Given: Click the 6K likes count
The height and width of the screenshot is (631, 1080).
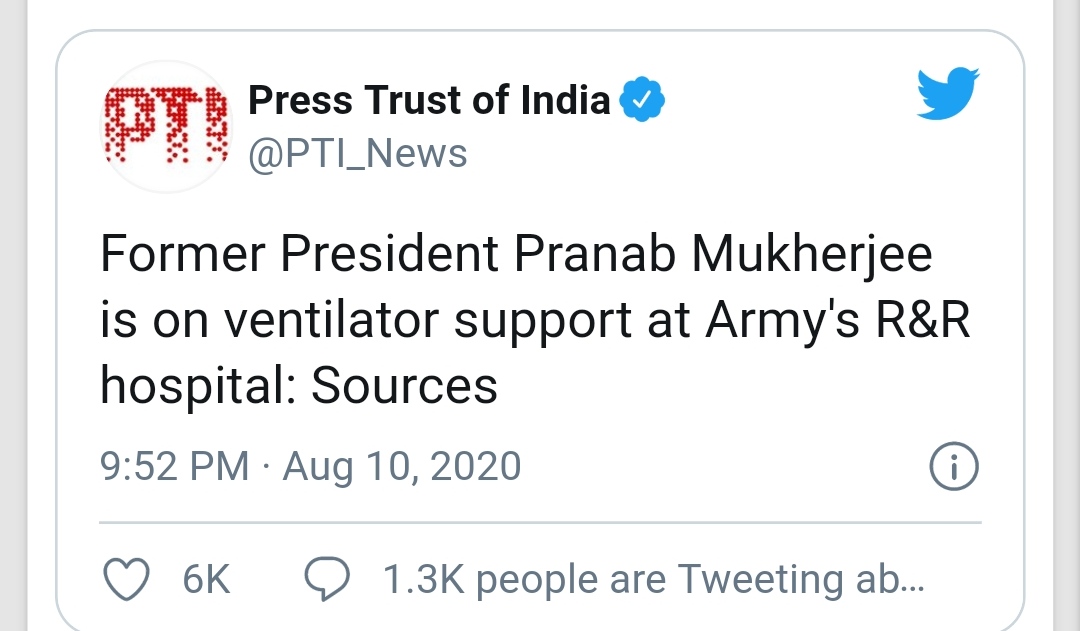Looking at the screenshot, I should click(x=207, y=580).
